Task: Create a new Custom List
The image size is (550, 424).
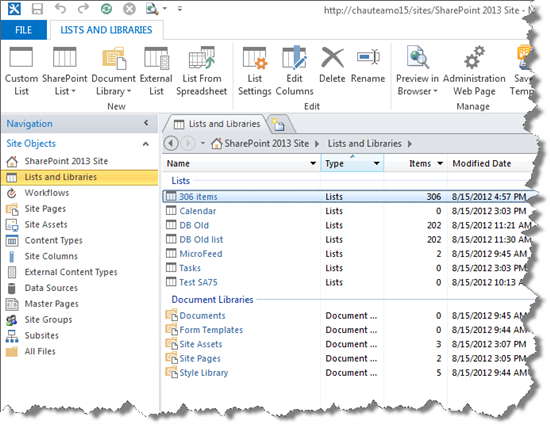Action: click(x=21, y=71)
